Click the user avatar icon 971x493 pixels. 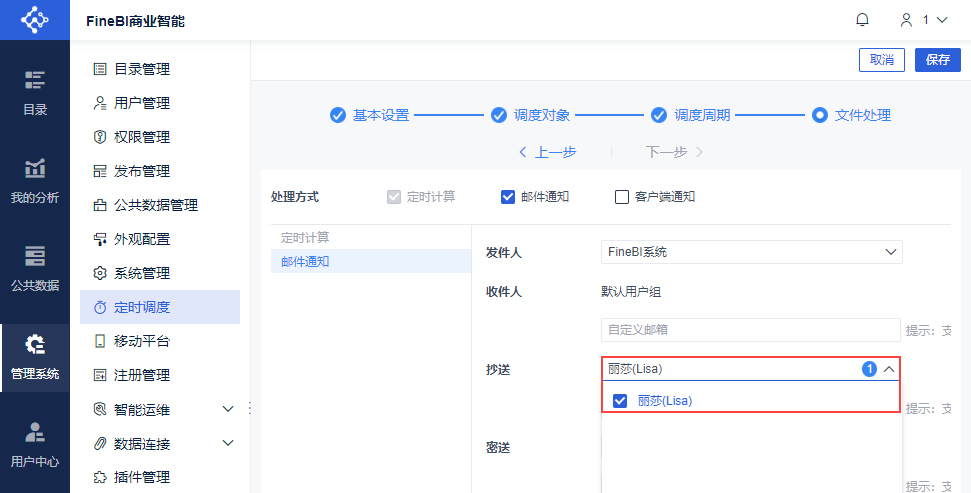[907, 20]
